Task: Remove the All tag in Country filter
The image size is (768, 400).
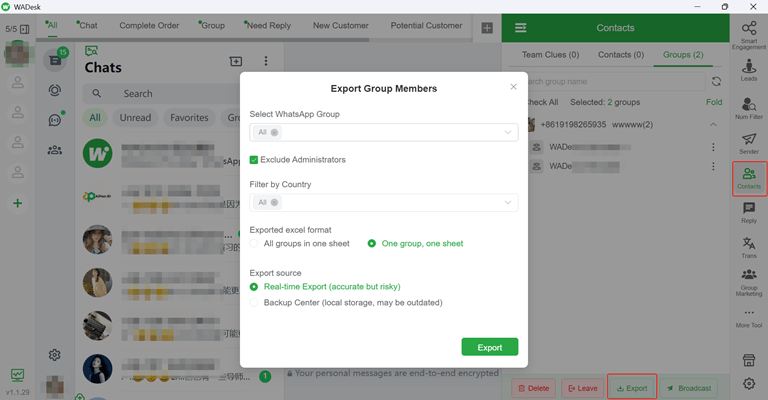Action: 274,202
